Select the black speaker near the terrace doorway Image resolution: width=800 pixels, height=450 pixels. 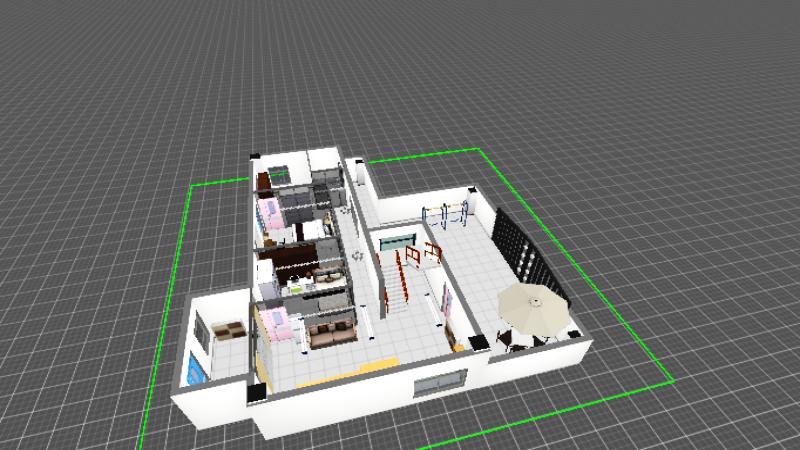[479, 343]
